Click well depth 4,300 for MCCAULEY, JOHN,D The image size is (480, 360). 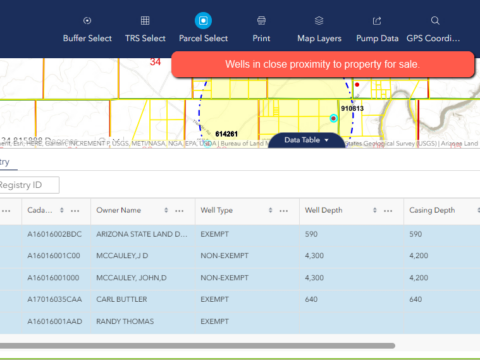(314, 278)
